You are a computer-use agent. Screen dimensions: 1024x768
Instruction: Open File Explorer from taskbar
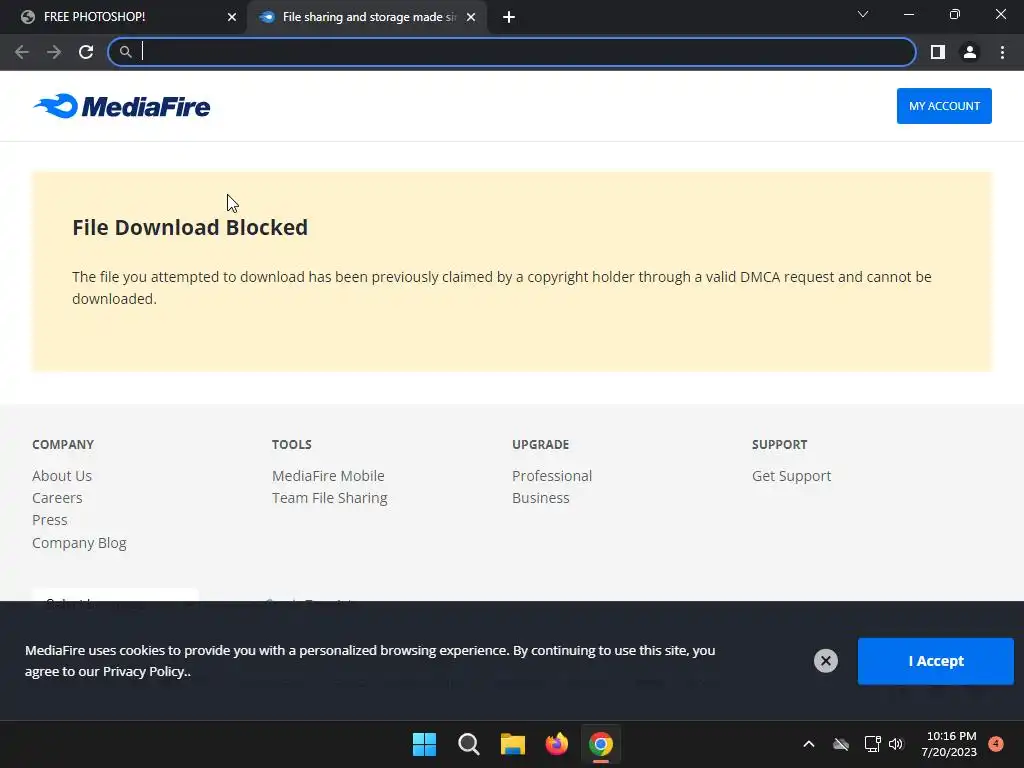click(513, 744)
